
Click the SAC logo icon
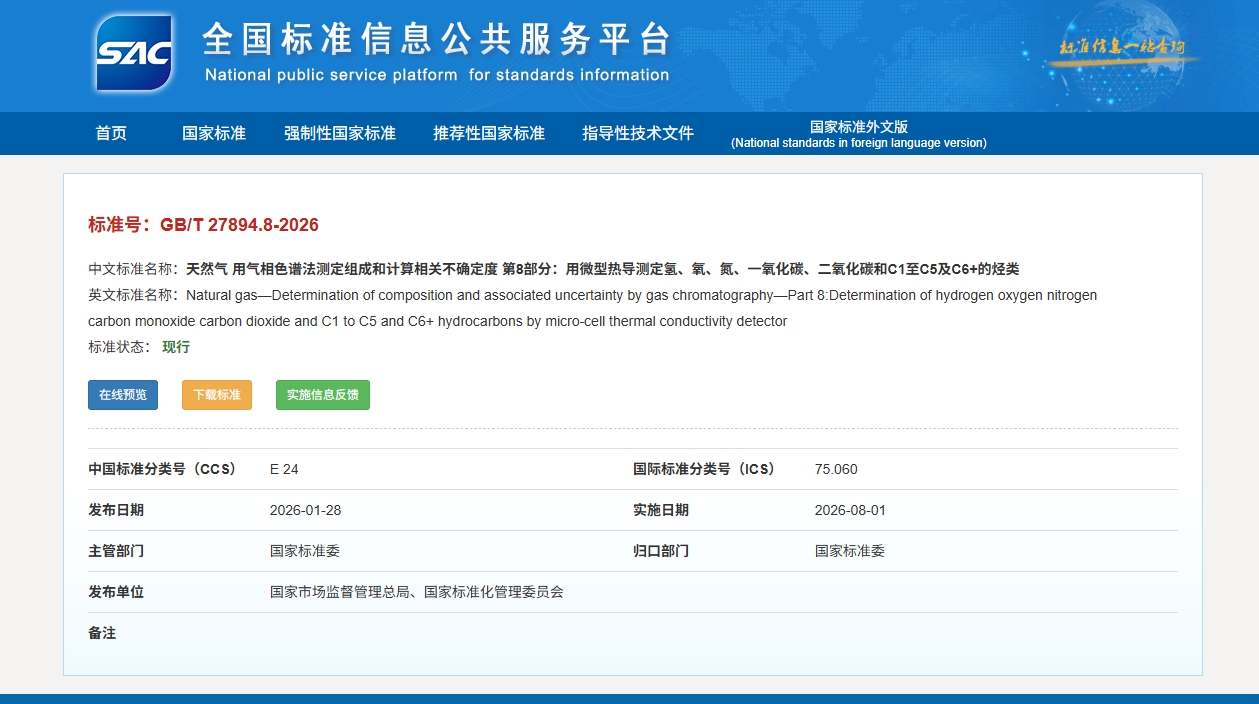pyautogui.click(x=134, y=53)
